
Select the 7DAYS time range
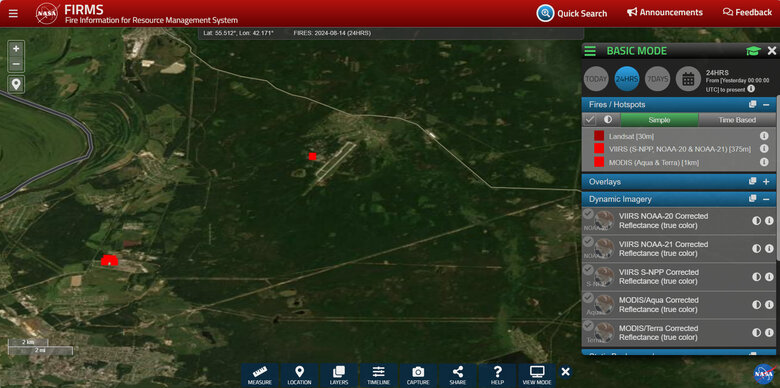658,79
